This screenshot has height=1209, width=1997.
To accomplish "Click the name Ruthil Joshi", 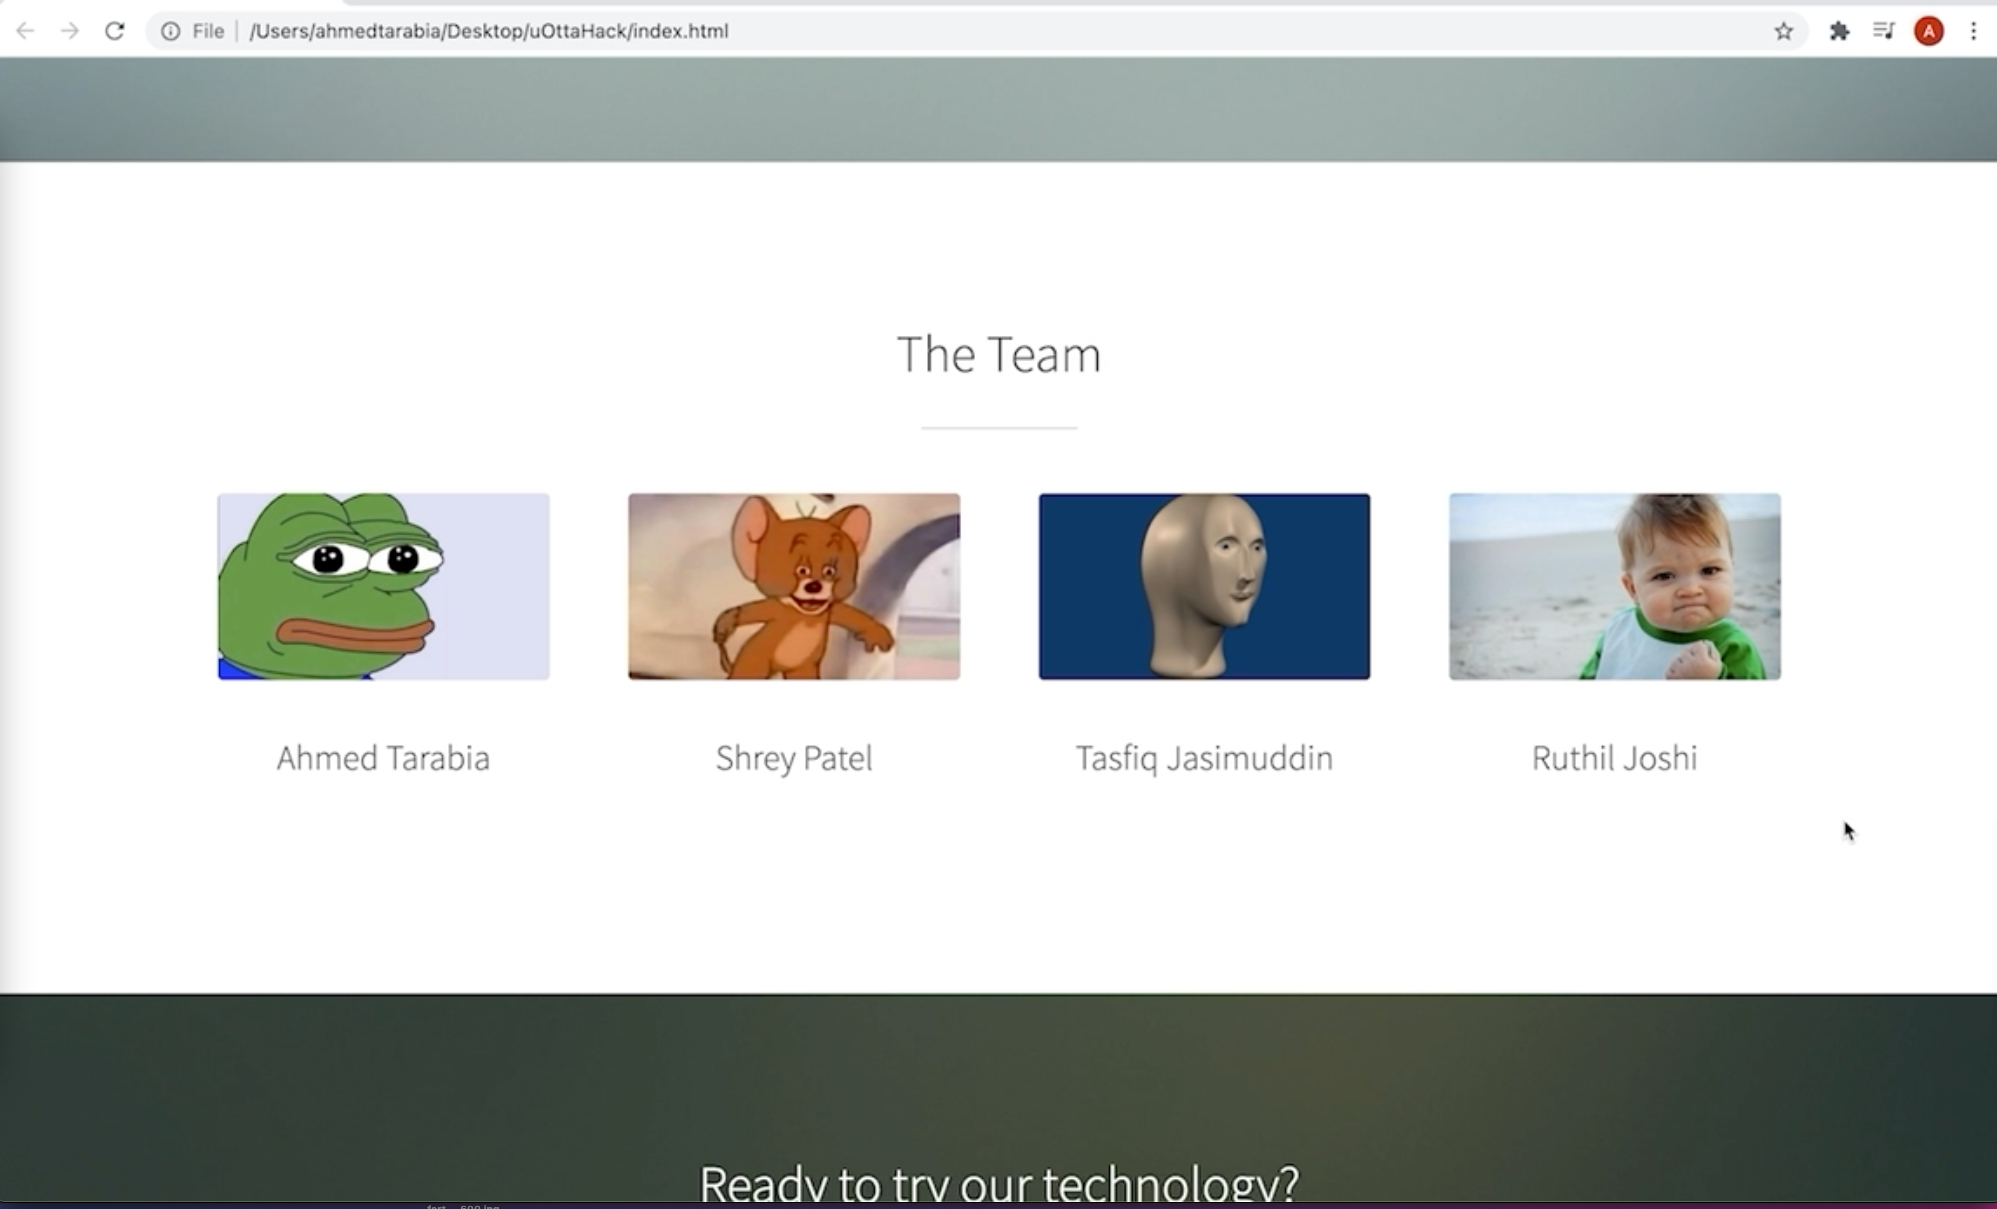I will 1614,758.
